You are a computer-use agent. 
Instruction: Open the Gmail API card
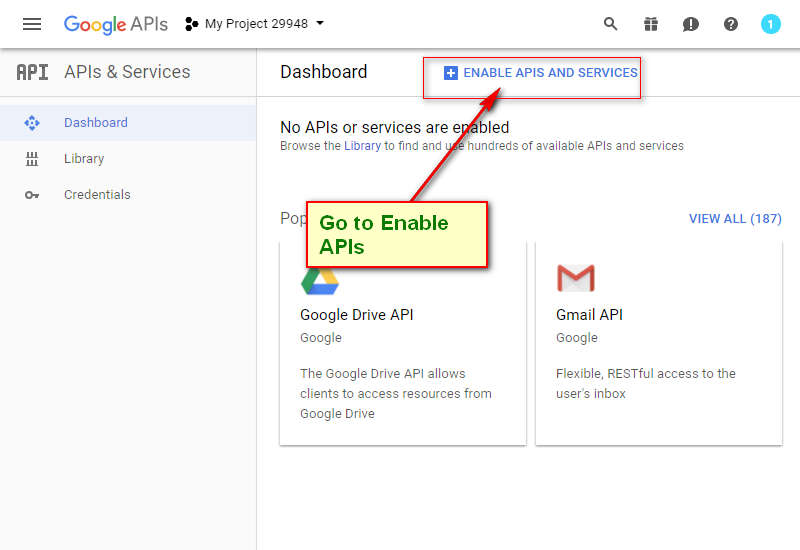point(658,342)
